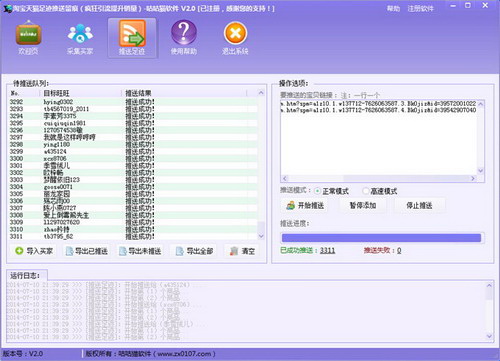Select row 3293 tb4567019_2011
Screen dimensions: 500x361
click(133, 109)
